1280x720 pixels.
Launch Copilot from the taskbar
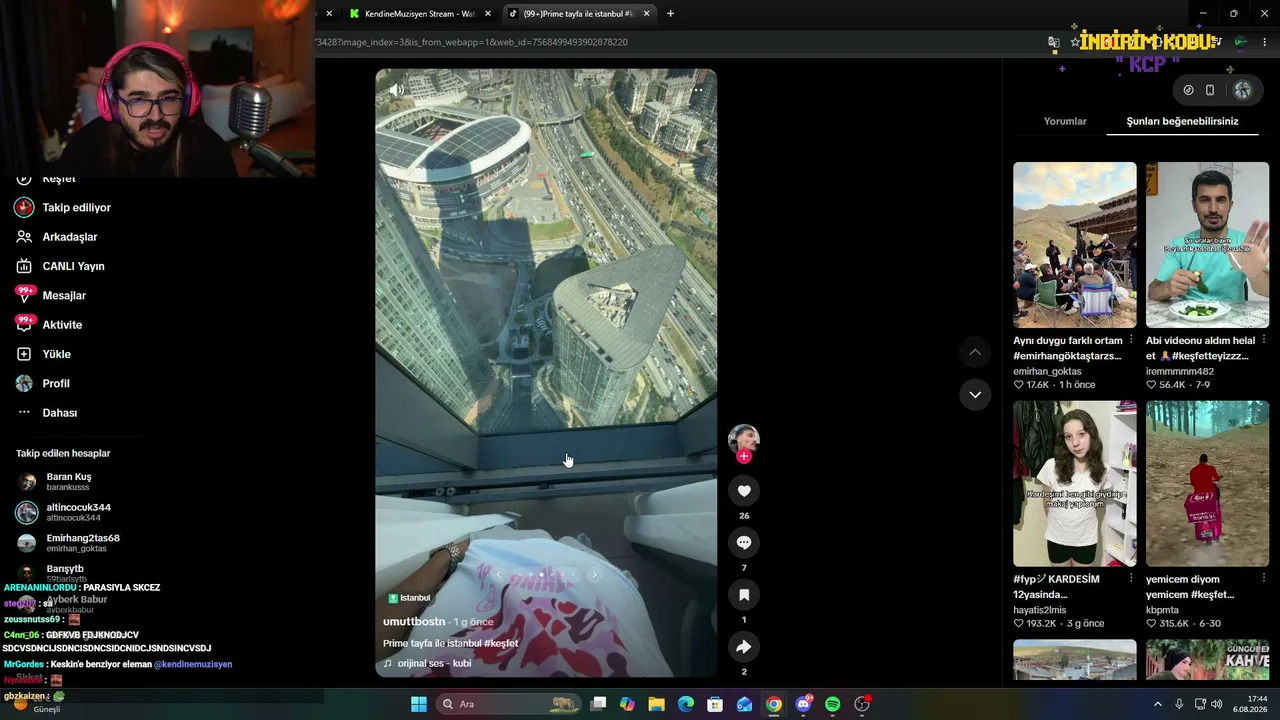pyautogui.click(x=627, y=704)
